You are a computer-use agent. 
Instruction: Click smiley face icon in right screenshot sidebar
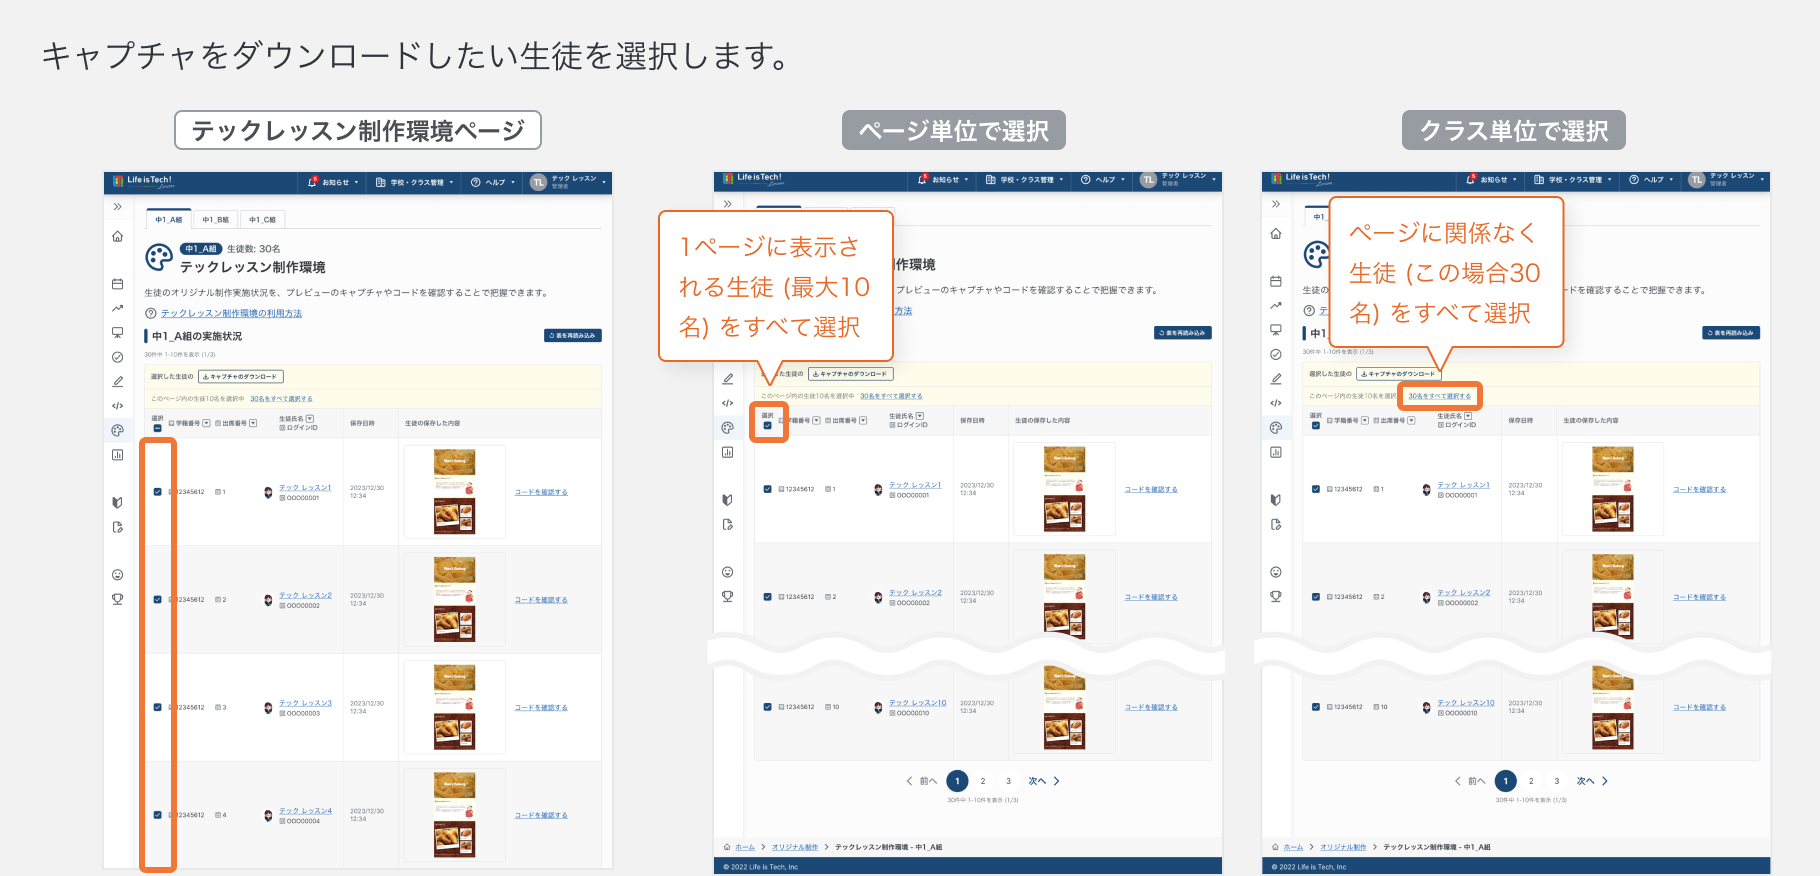1275,572
